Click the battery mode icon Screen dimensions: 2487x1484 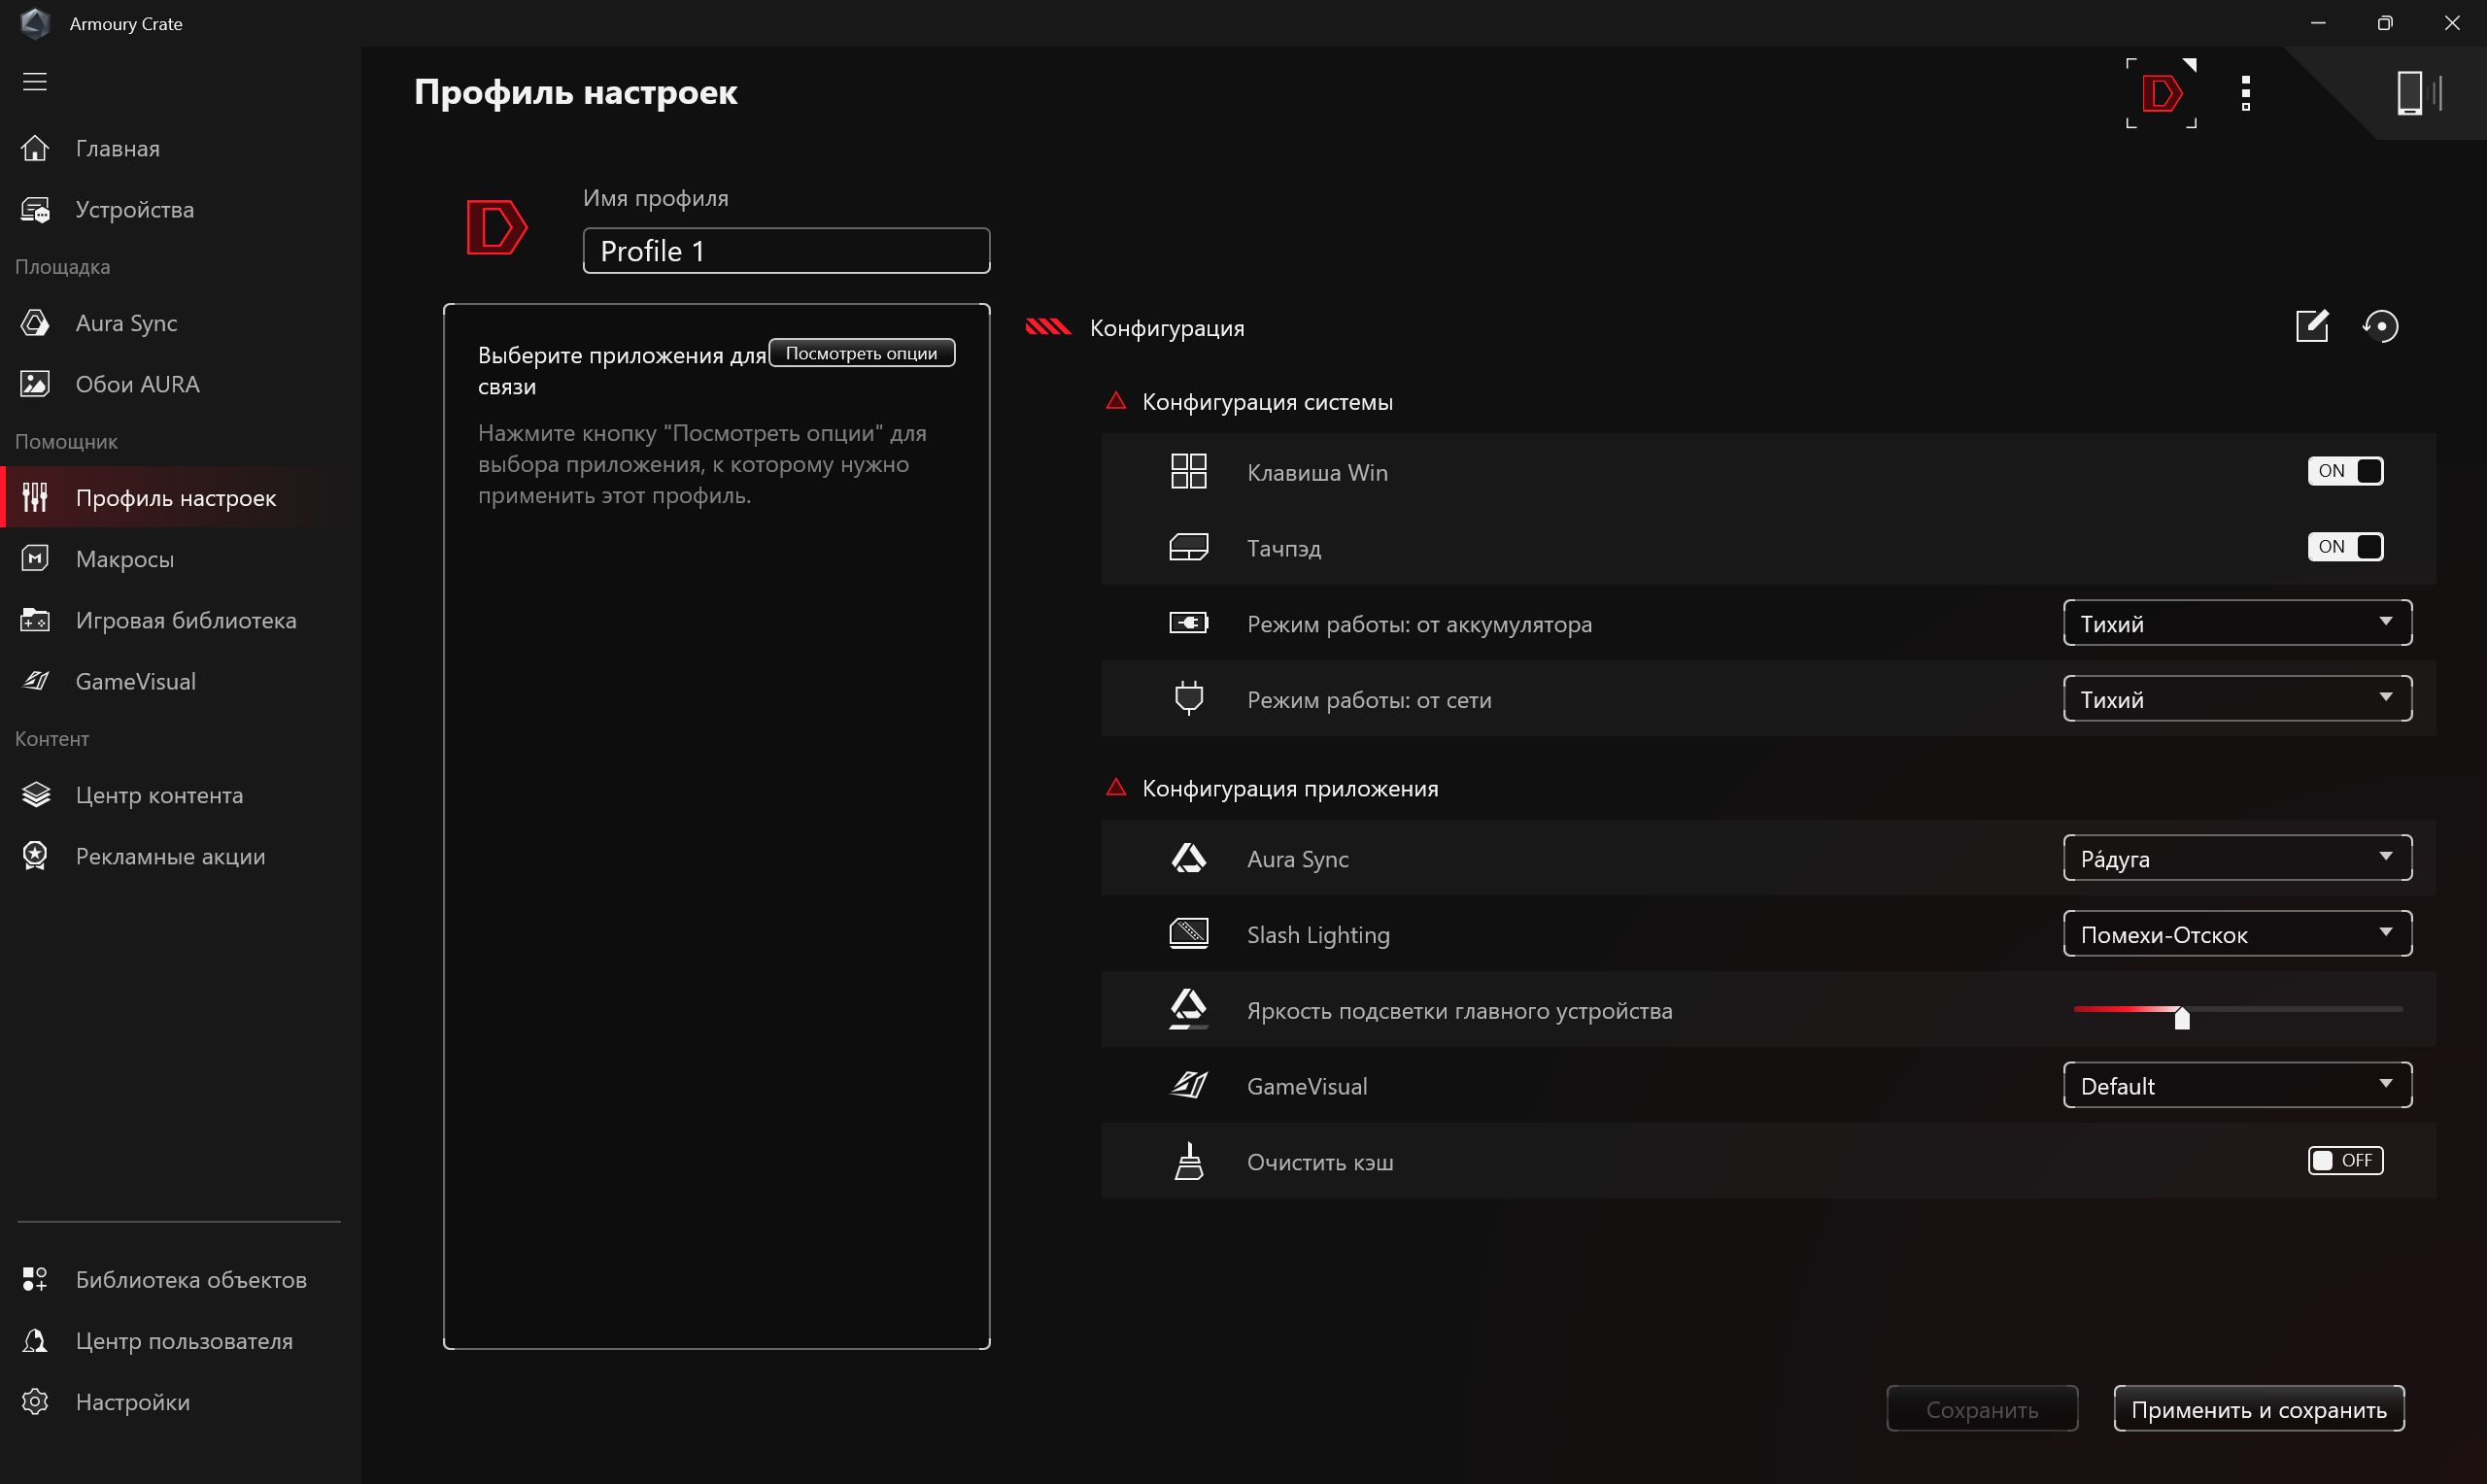point(1189,623)
